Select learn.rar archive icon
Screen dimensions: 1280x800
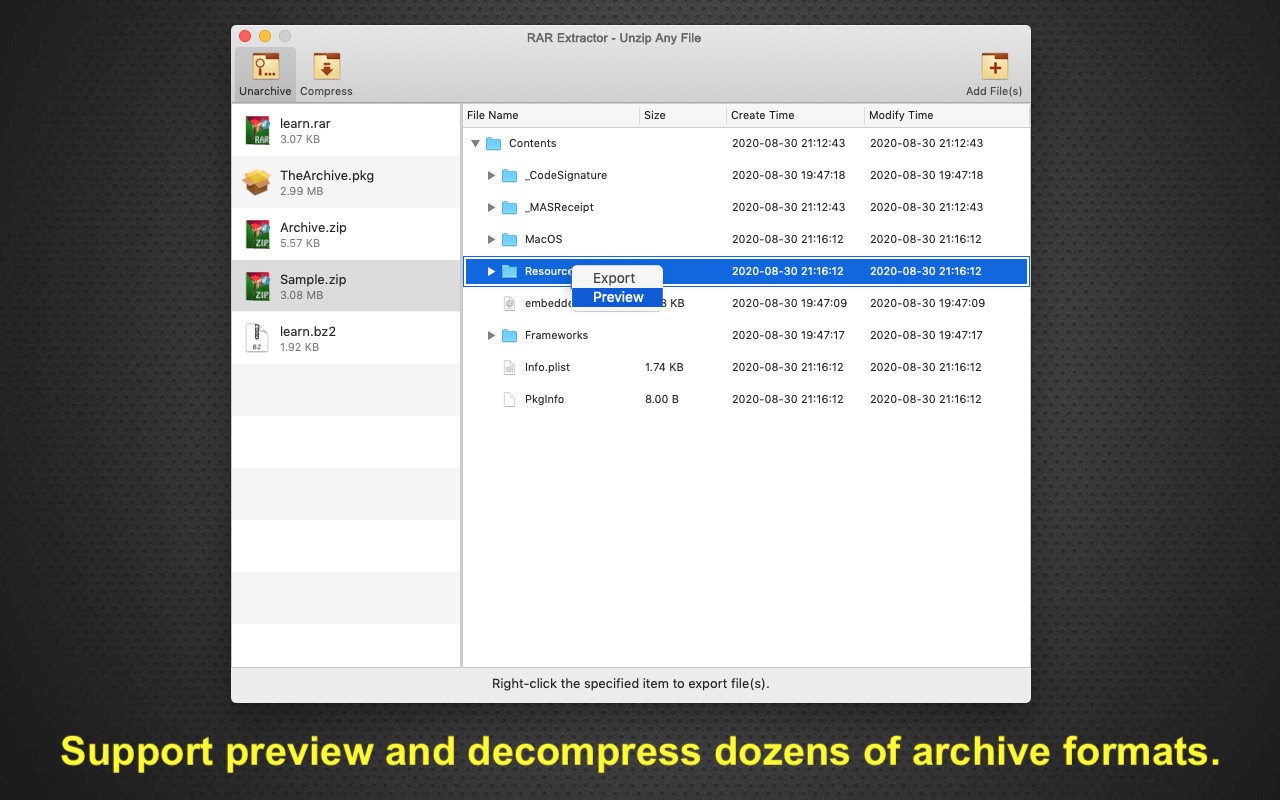[257, 130]
